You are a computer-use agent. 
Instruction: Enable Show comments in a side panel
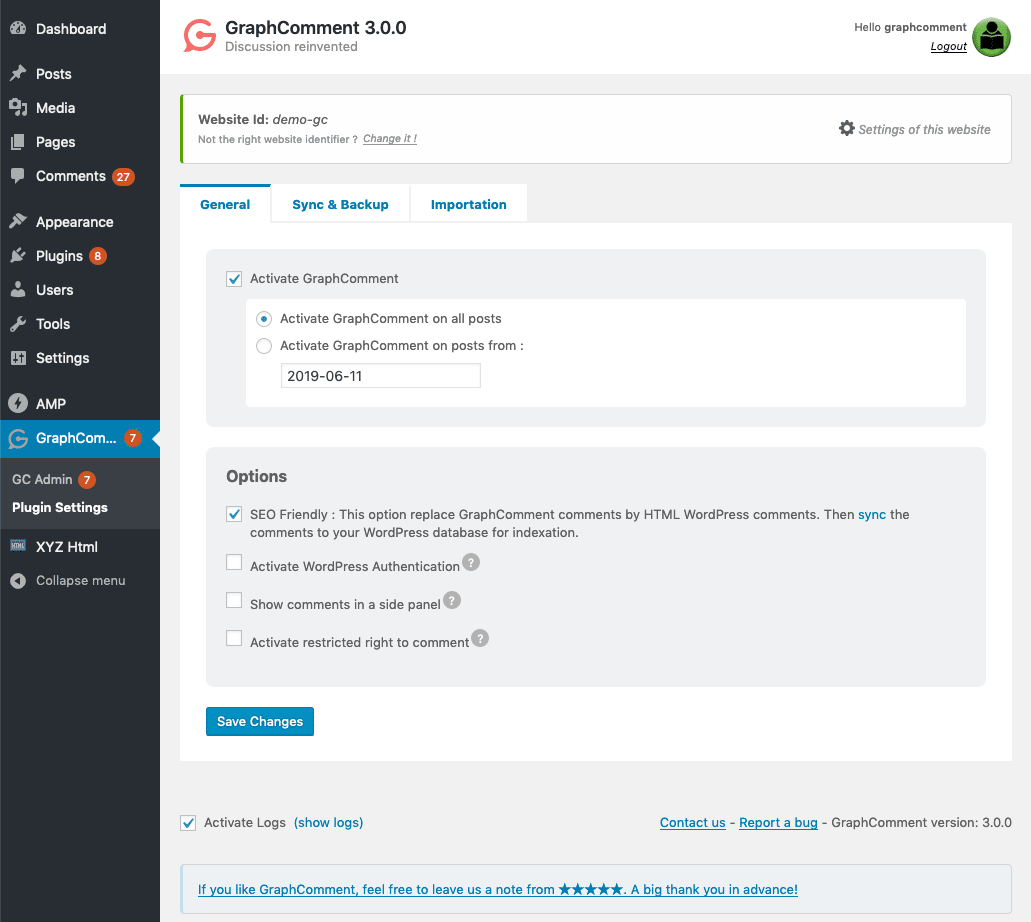(234, 600)
